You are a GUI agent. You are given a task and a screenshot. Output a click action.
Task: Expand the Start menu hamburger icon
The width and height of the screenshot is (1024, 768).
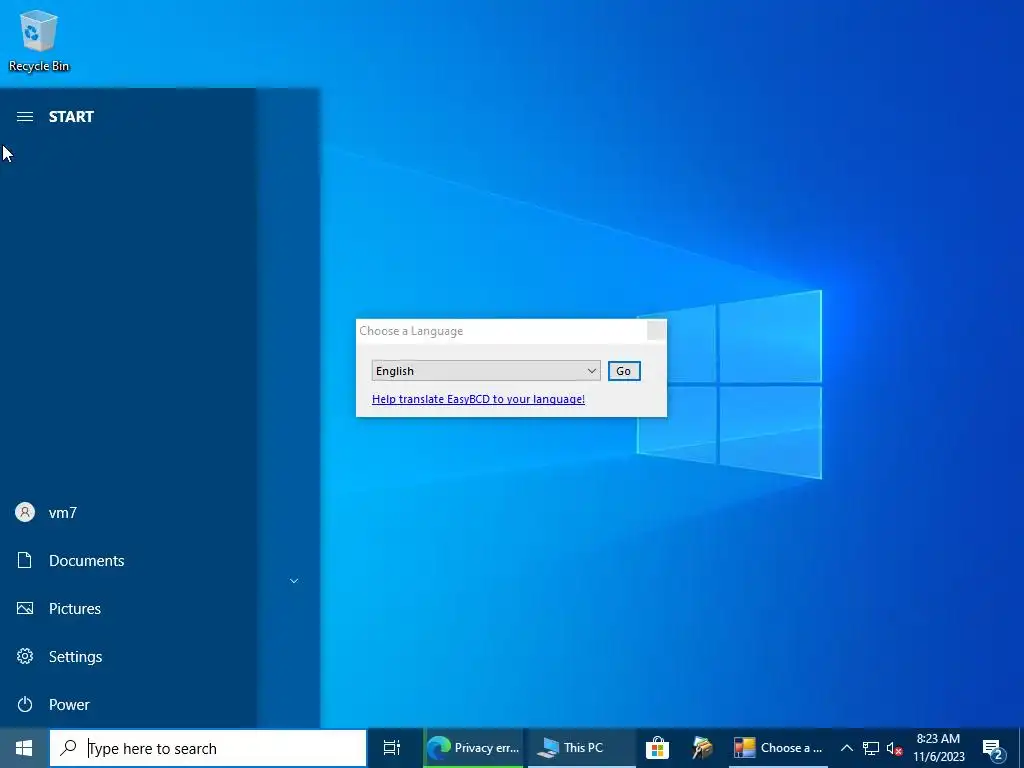[25, 116]
